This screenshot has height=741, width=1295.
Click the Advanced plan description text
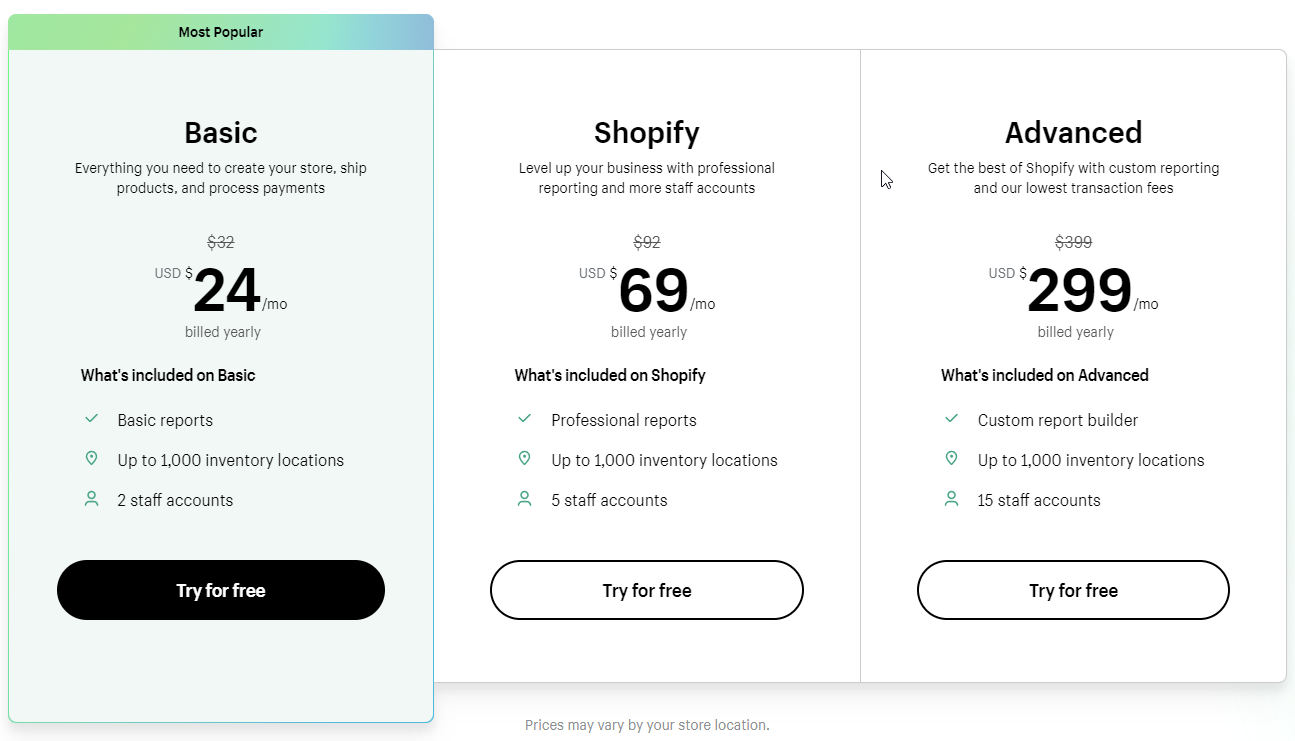(1074, 177)
